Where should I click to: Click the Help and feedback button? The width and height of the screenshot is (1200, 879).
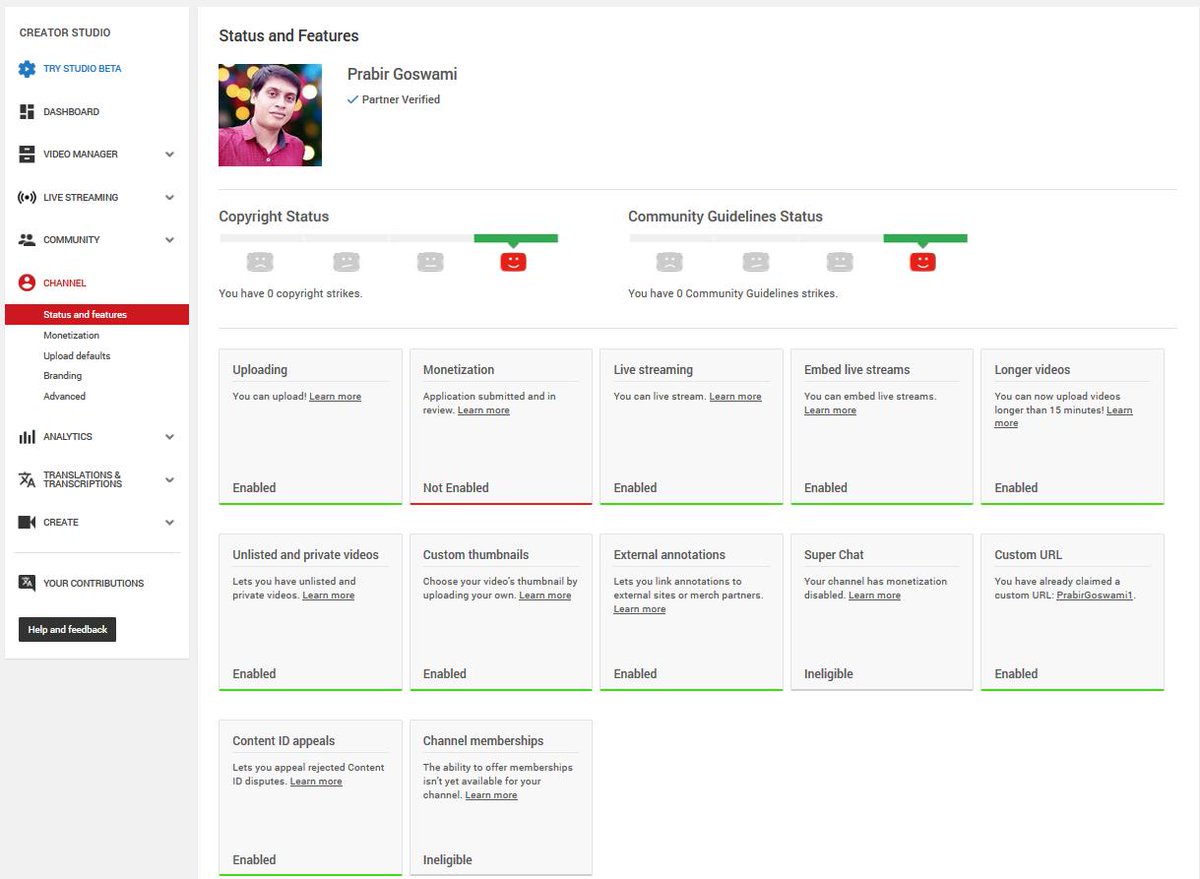click(x=67, y=629)
